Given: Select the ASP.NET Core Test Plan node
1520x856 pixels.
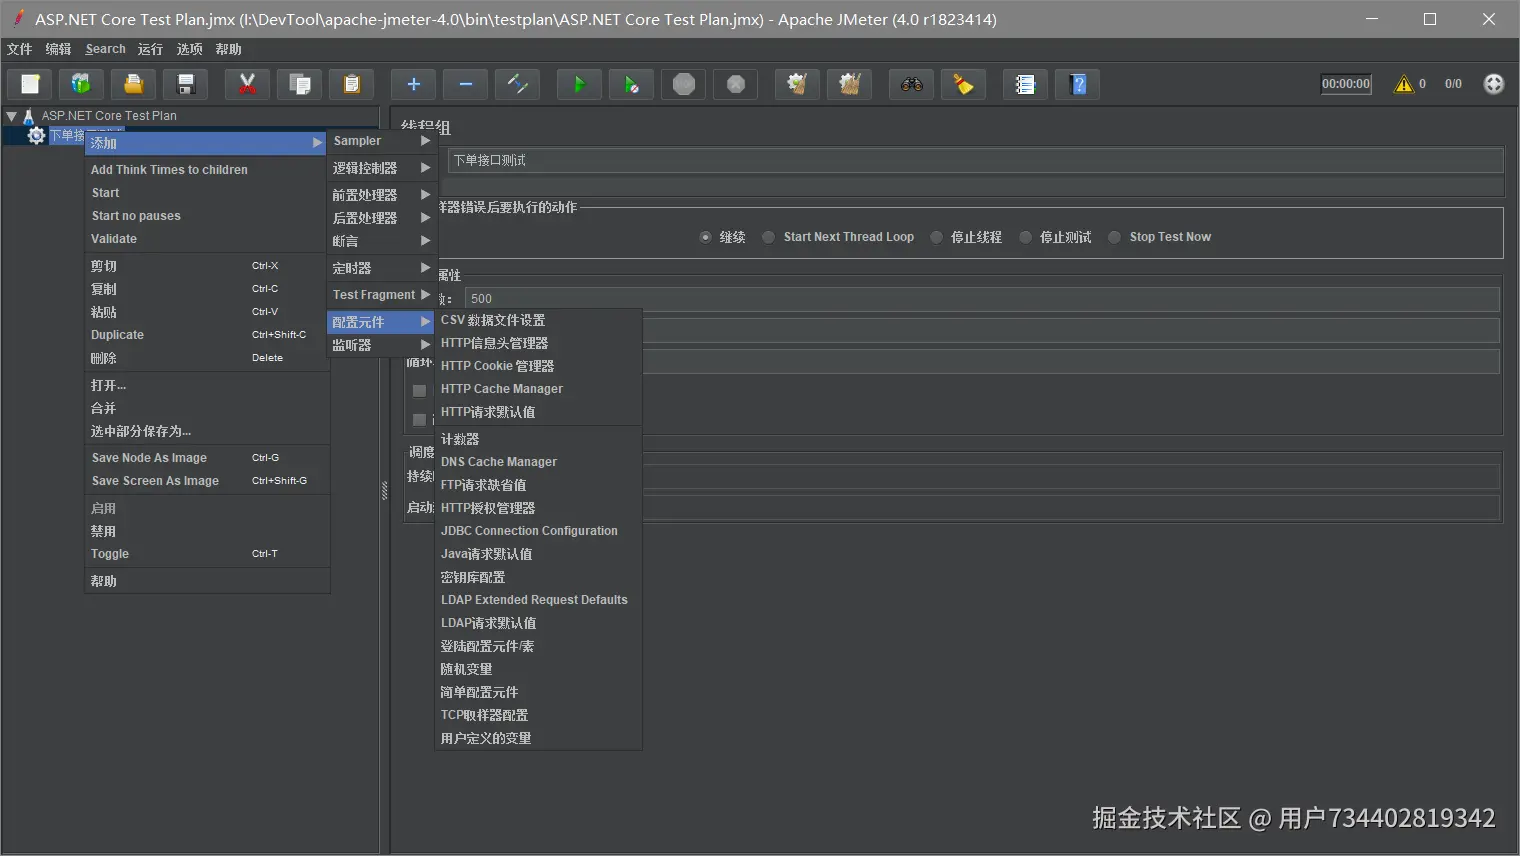Looking at the screenshot, I should coord(109,116).
